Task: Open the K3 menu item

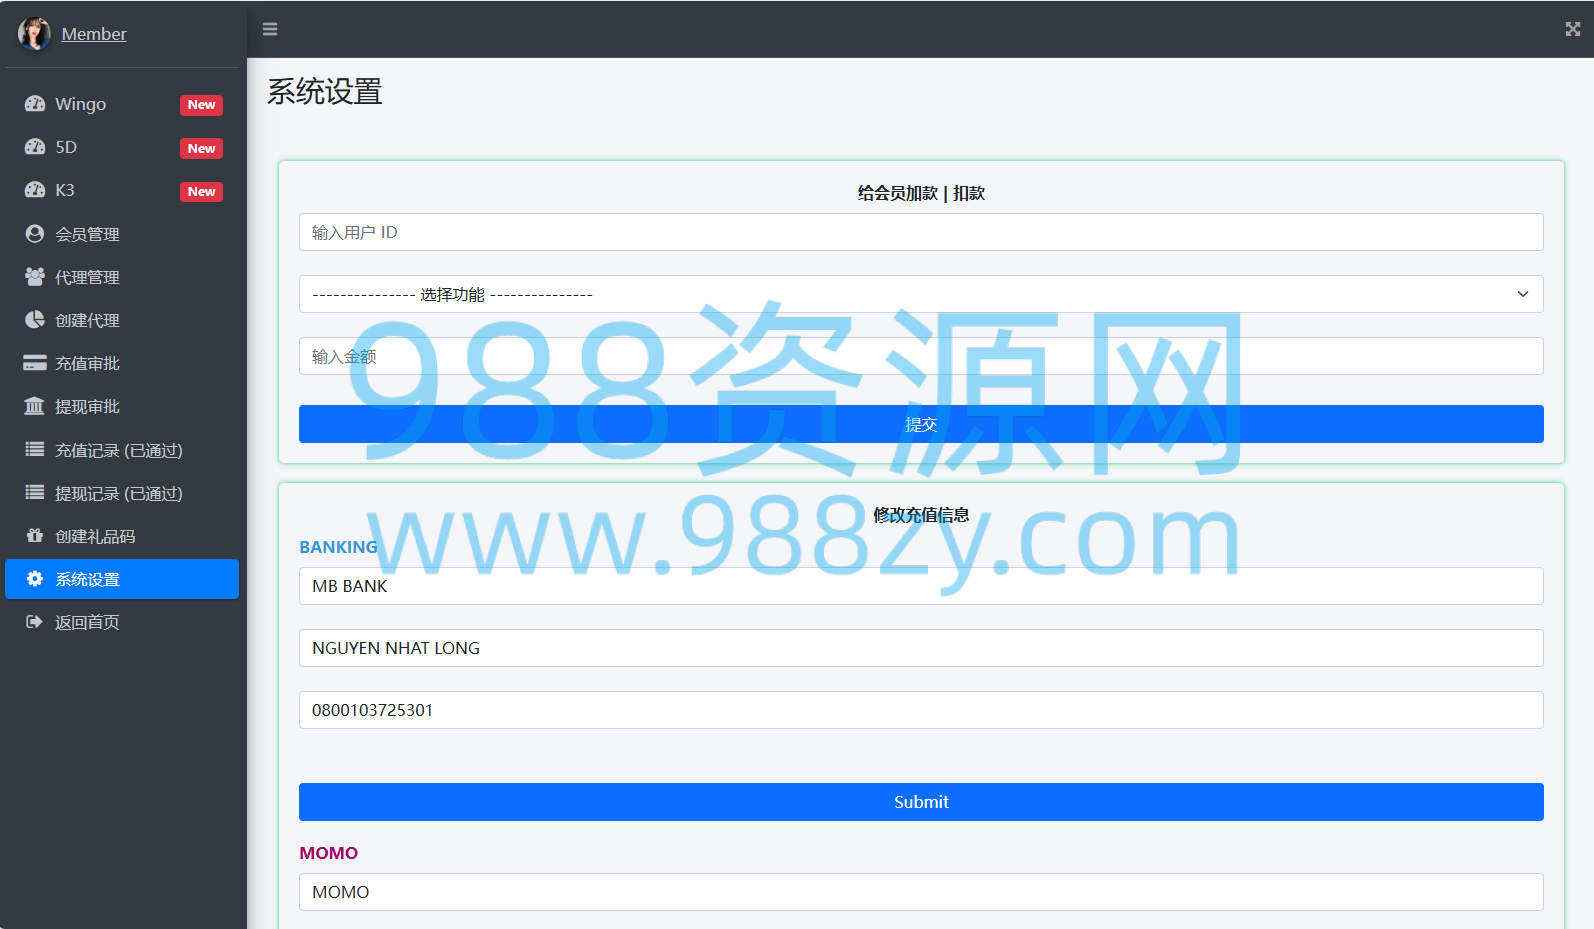Action: click(x=122, y=190)
